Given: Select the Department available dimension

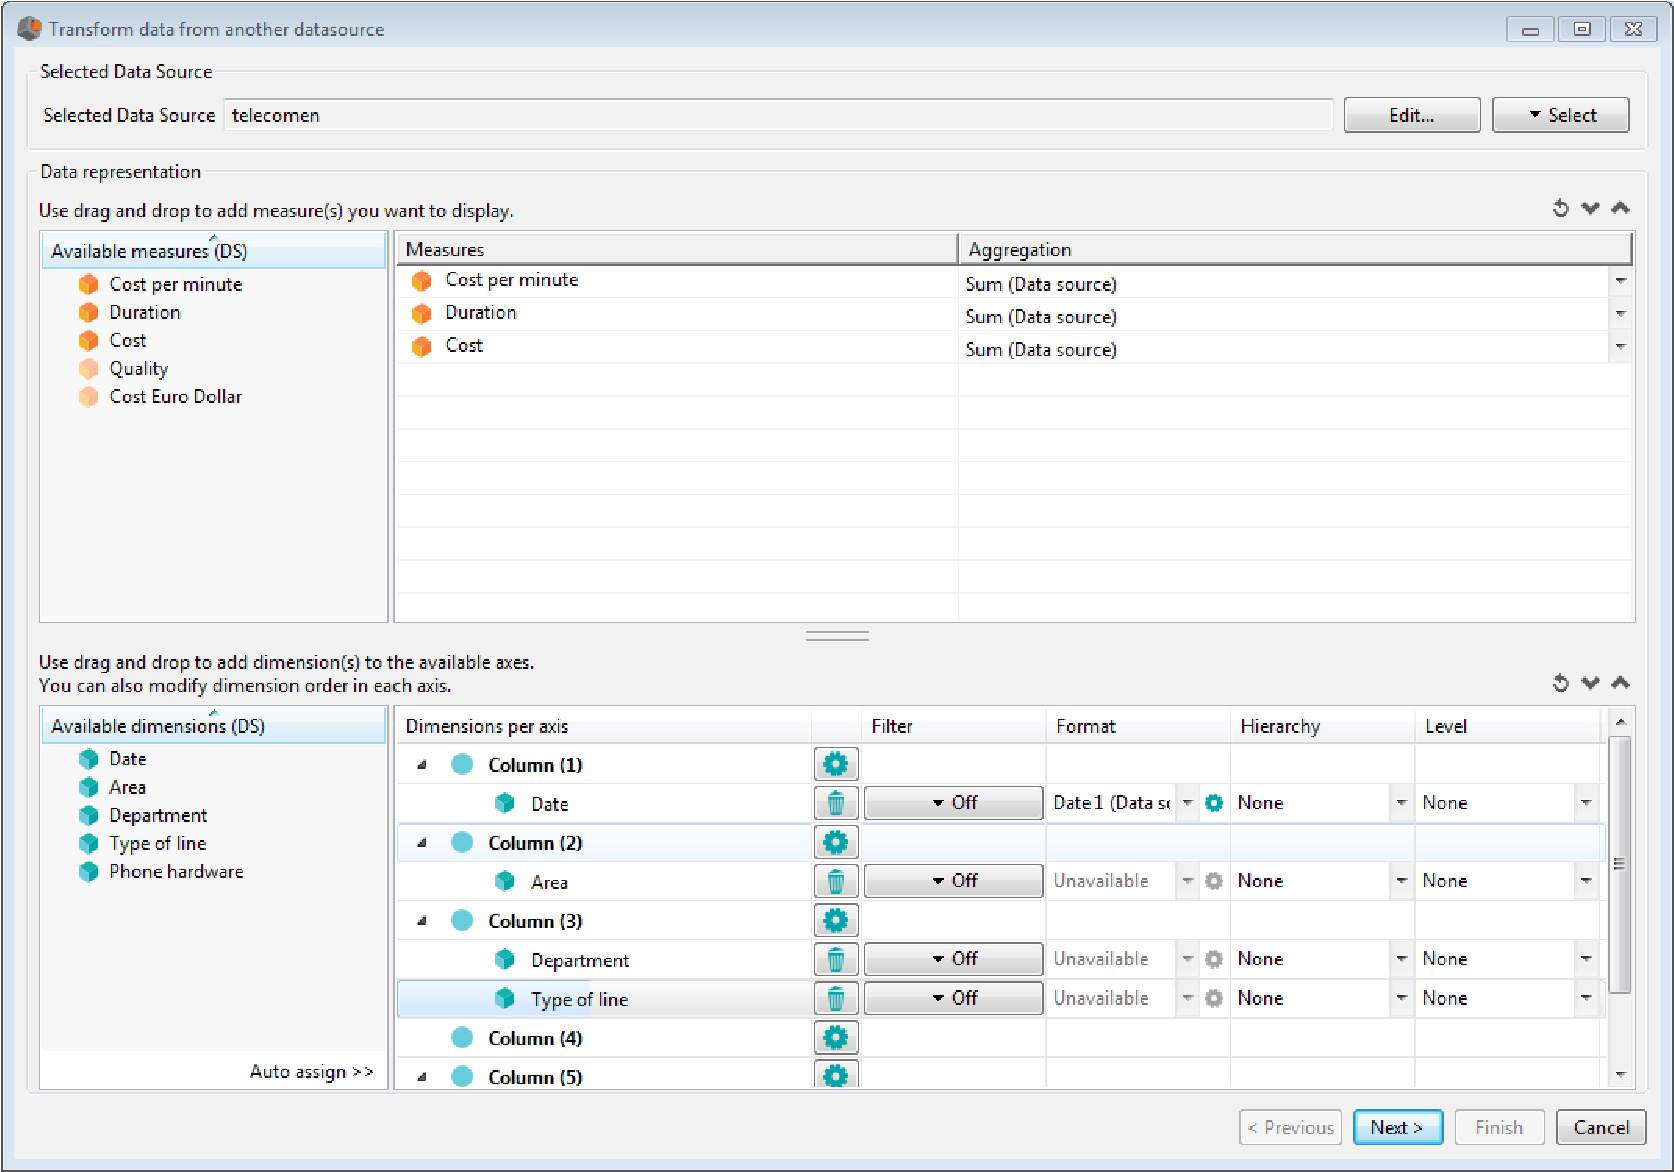Looking at the screenshot, I should point(158,816).
